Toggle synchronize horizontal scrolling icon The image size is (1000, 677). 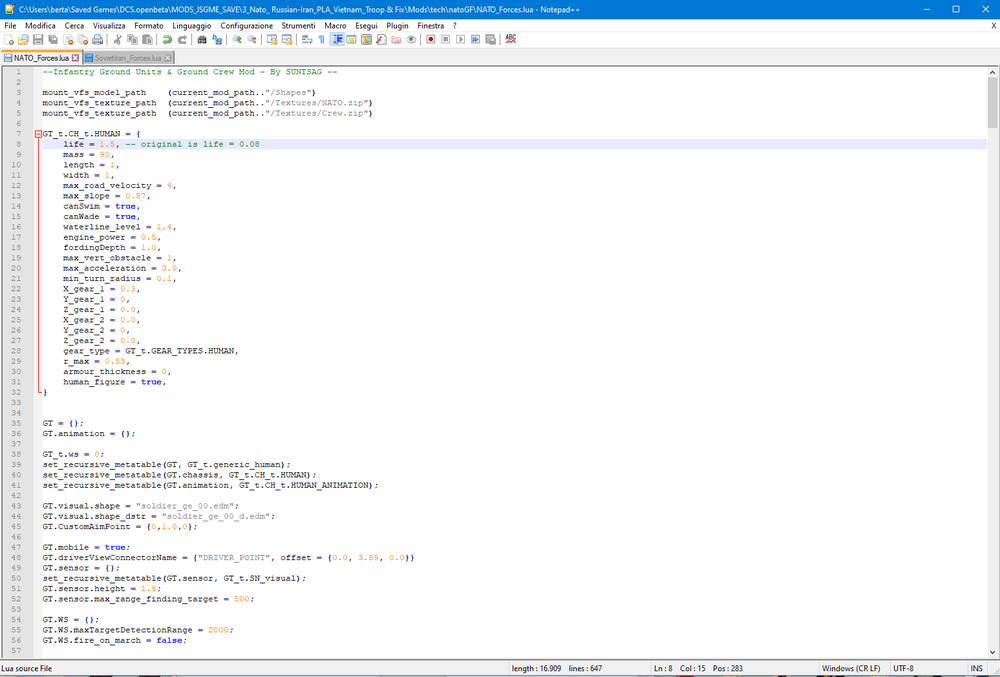[286, 40]
